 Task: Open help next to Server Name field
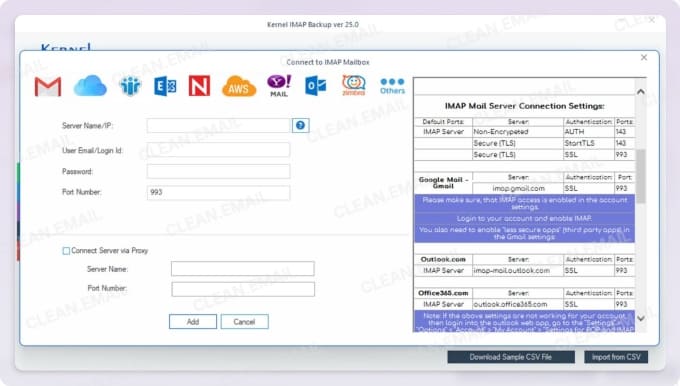(300, 125)
